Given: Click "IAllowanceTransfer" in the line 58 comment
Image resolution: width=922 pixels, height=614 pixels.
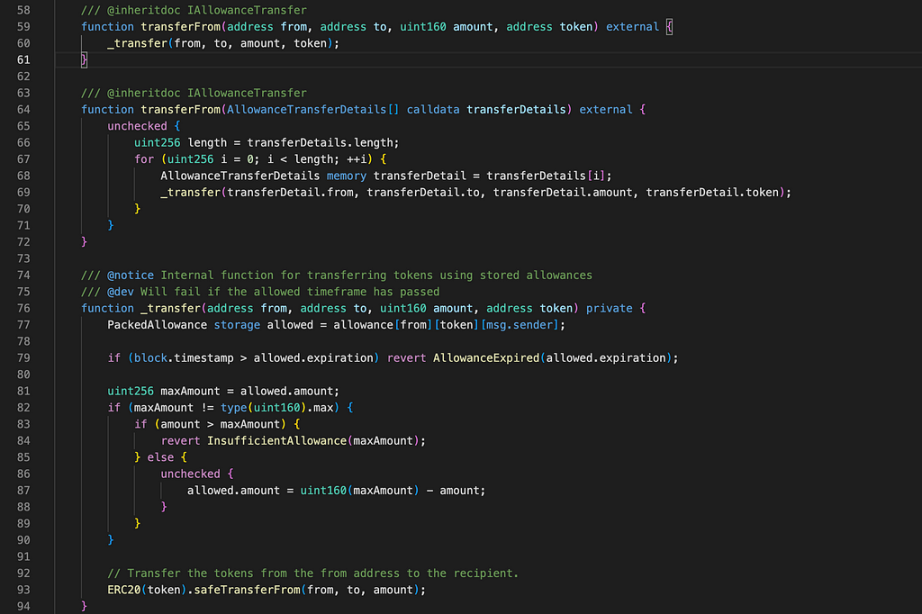Looking at the screenshot, I should (247, 10).
